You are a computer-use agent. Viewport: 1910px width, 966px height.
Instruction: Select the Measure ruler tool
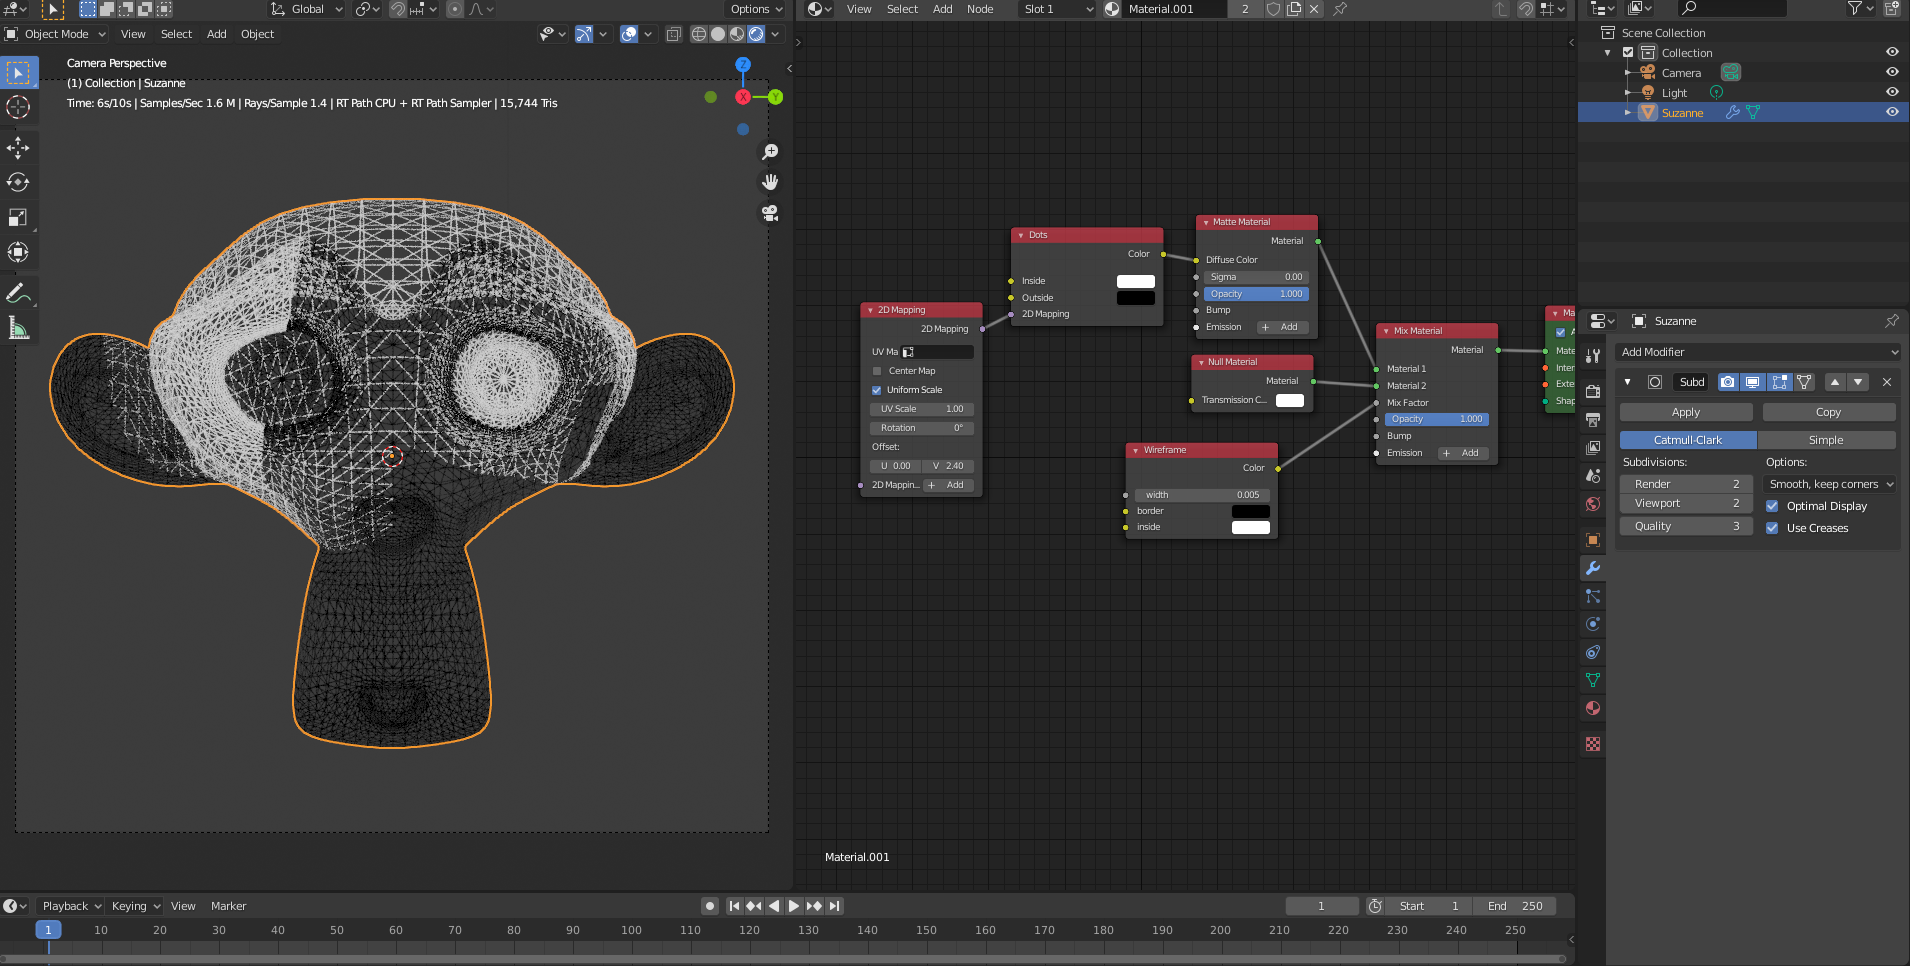[x=18, y=328]
